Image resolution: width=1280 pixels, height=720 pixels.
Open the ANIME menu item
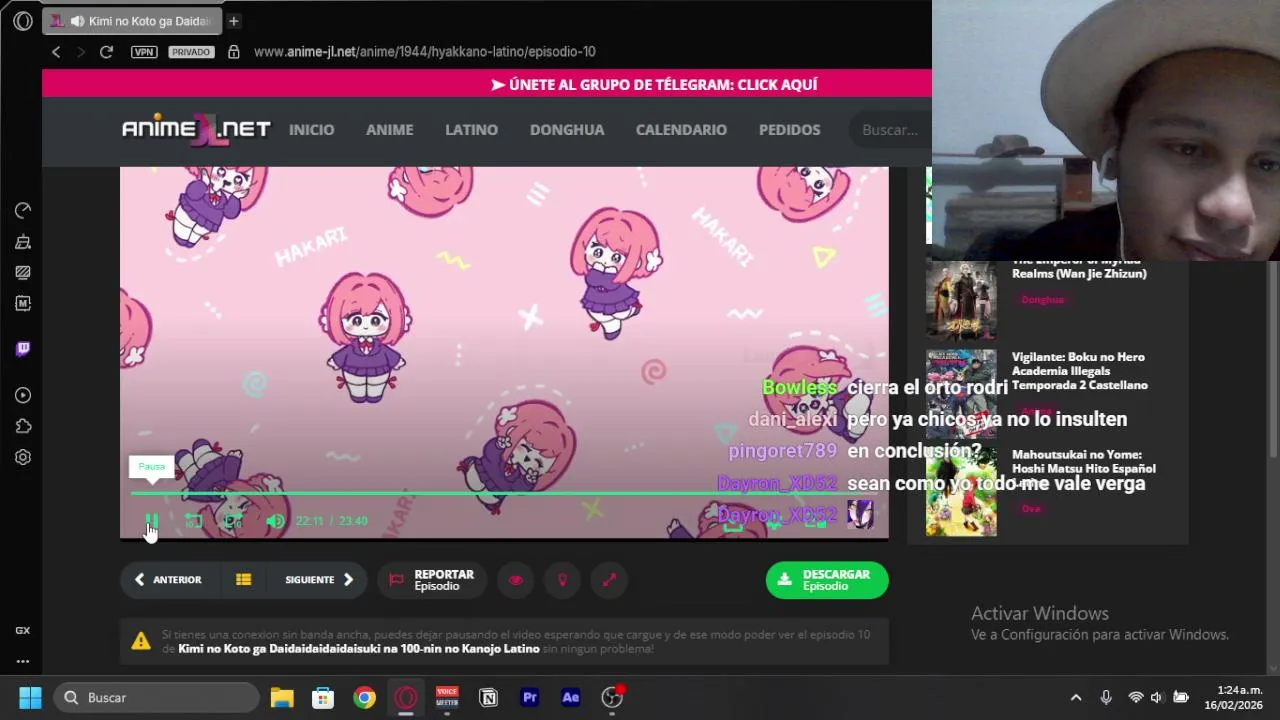[x=390, y=130]
